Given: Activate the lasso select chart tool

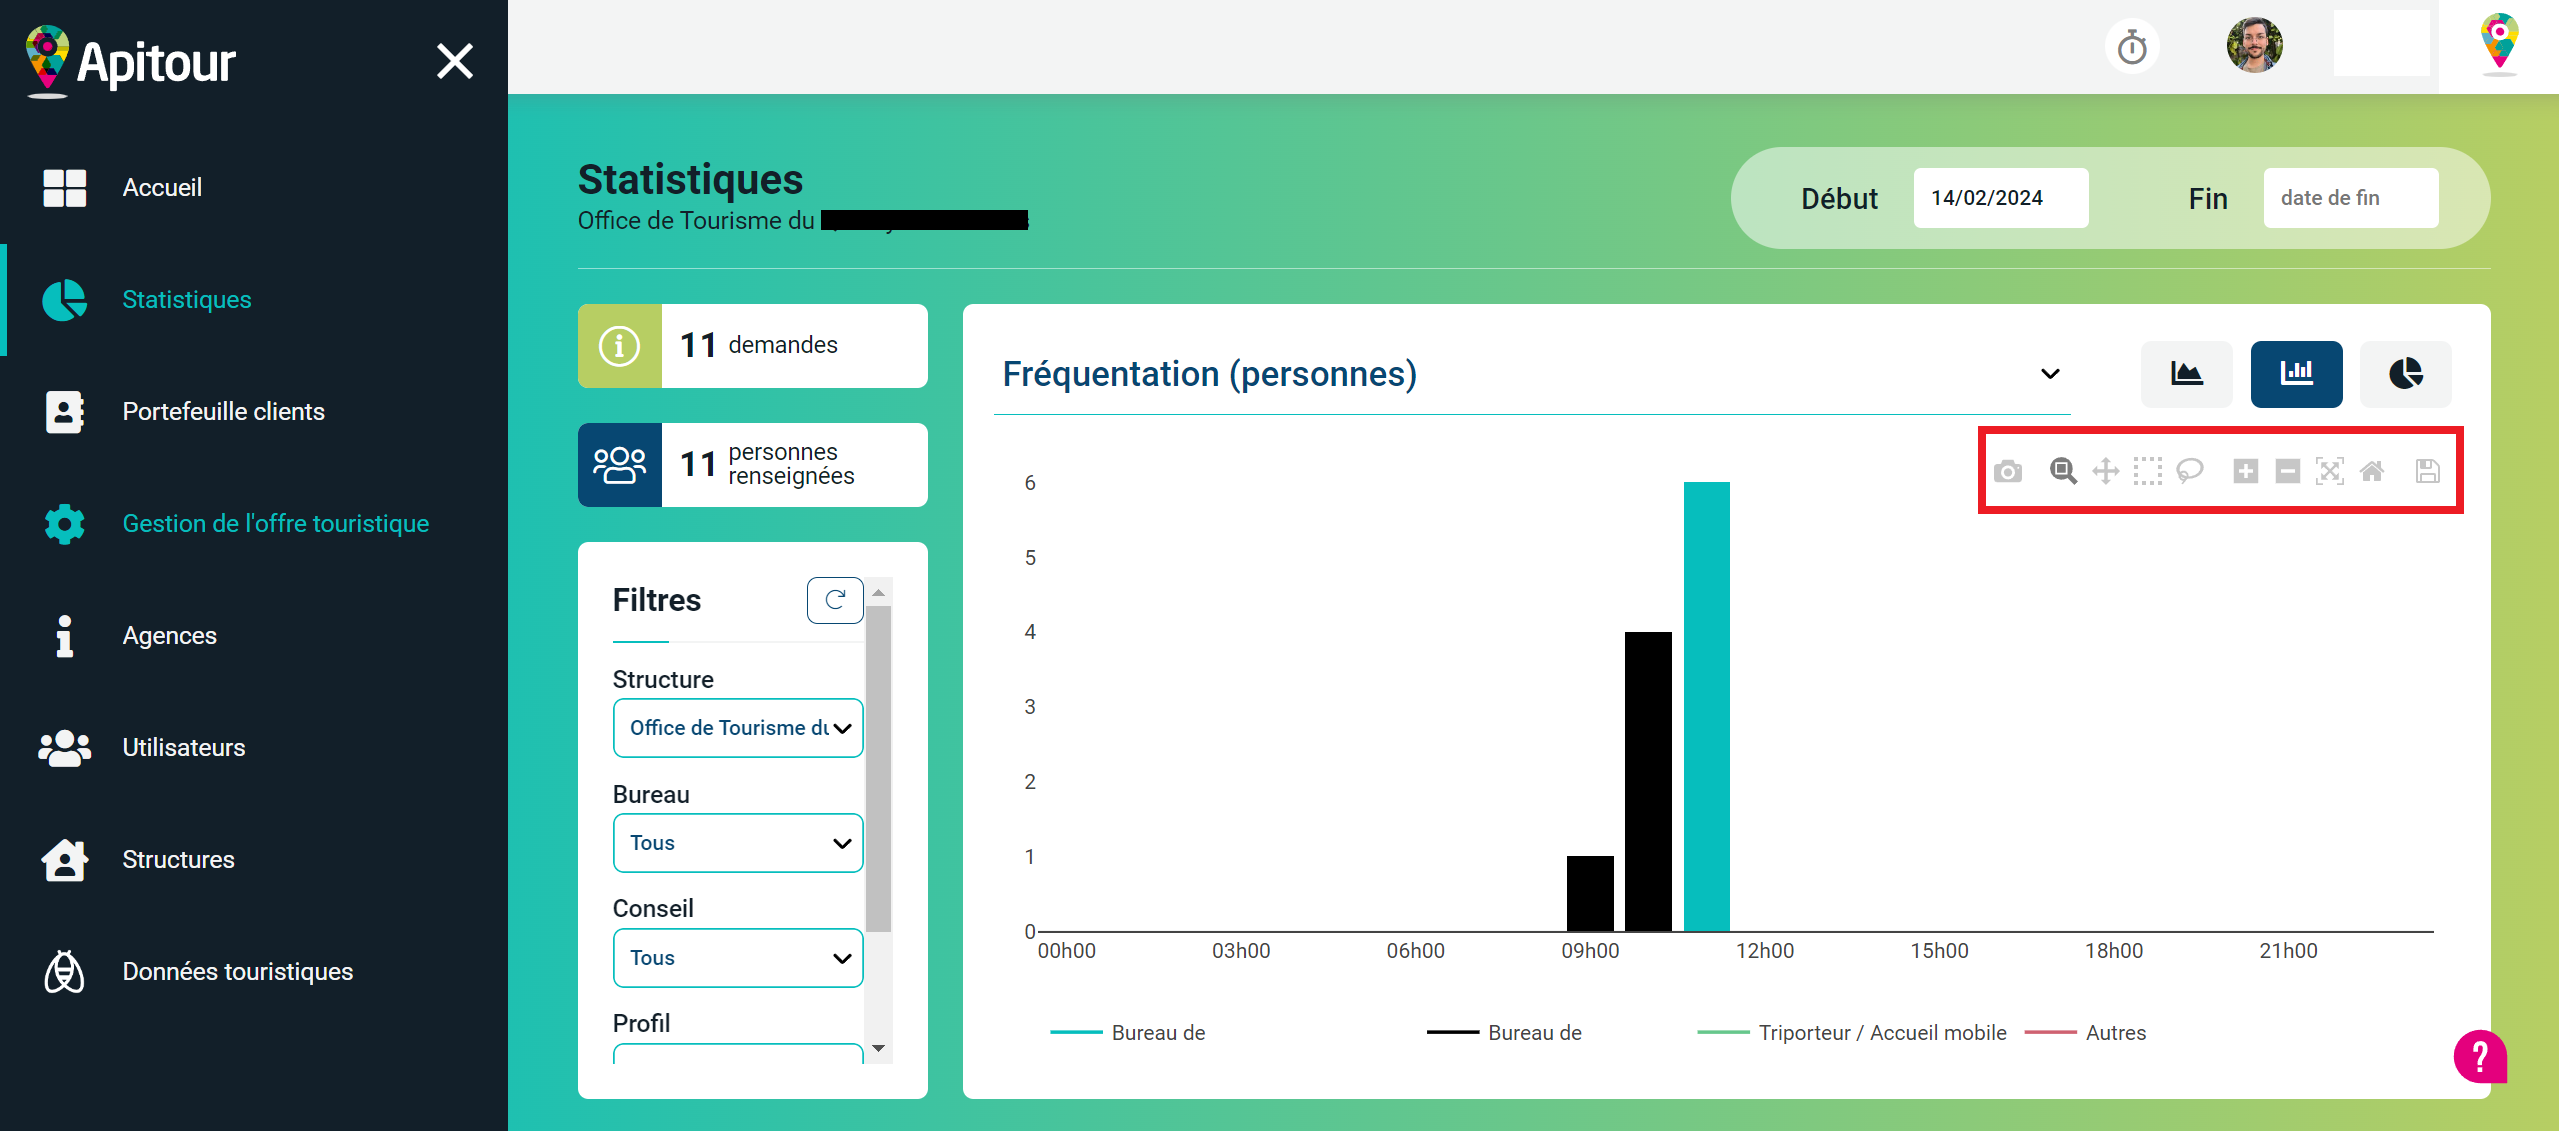Looking at the screenshot, I should 2190,470.
